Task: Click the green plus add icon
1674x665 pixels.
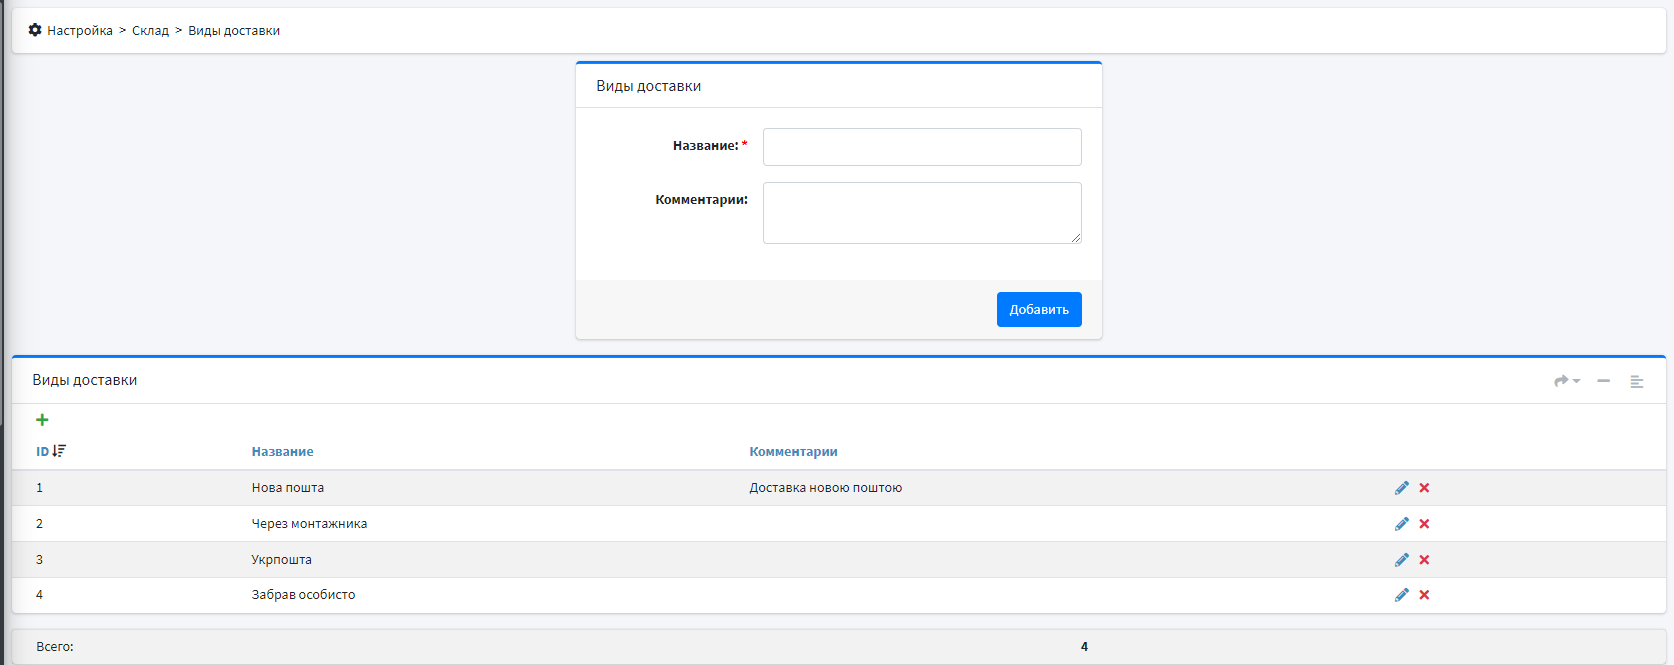Action: pyautogui.click(x=42, y=420)
